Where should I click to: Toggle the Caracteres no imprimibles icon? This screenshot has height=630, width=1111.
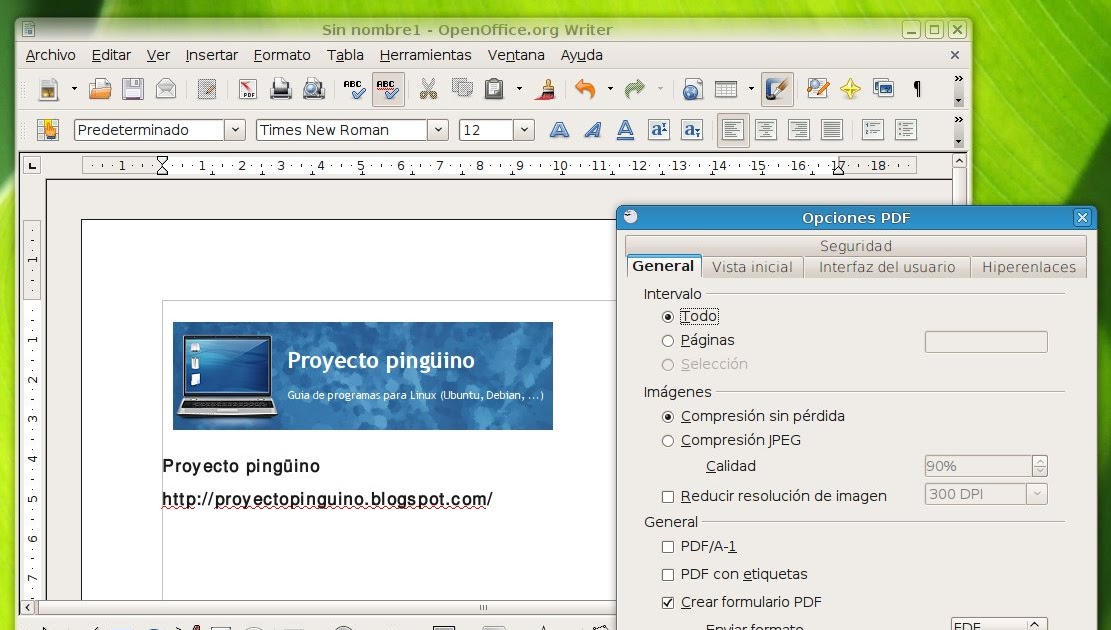[x=917, y=89]
